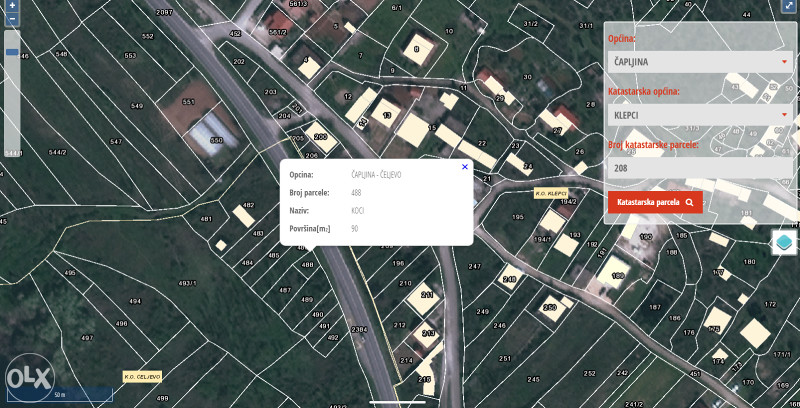
Task: Select parcel 551 on the map
Action: pos(188,102)
